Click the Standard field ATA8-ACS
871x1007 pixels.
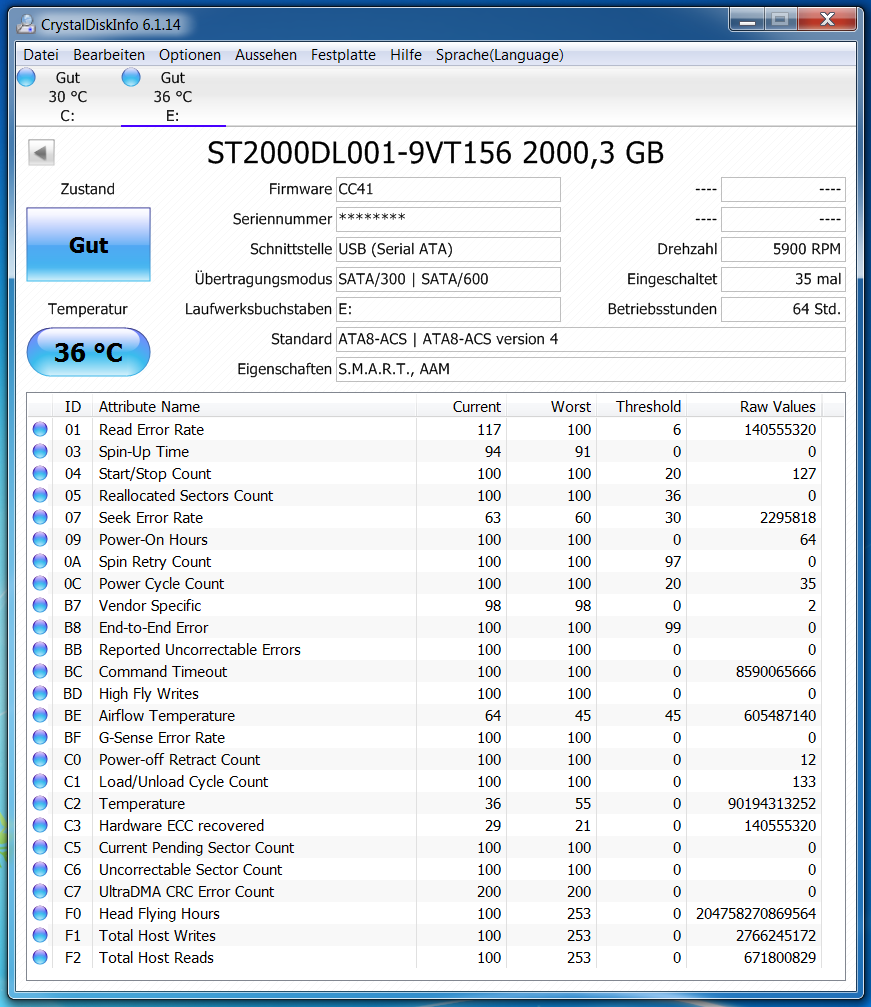pos(591,339)
